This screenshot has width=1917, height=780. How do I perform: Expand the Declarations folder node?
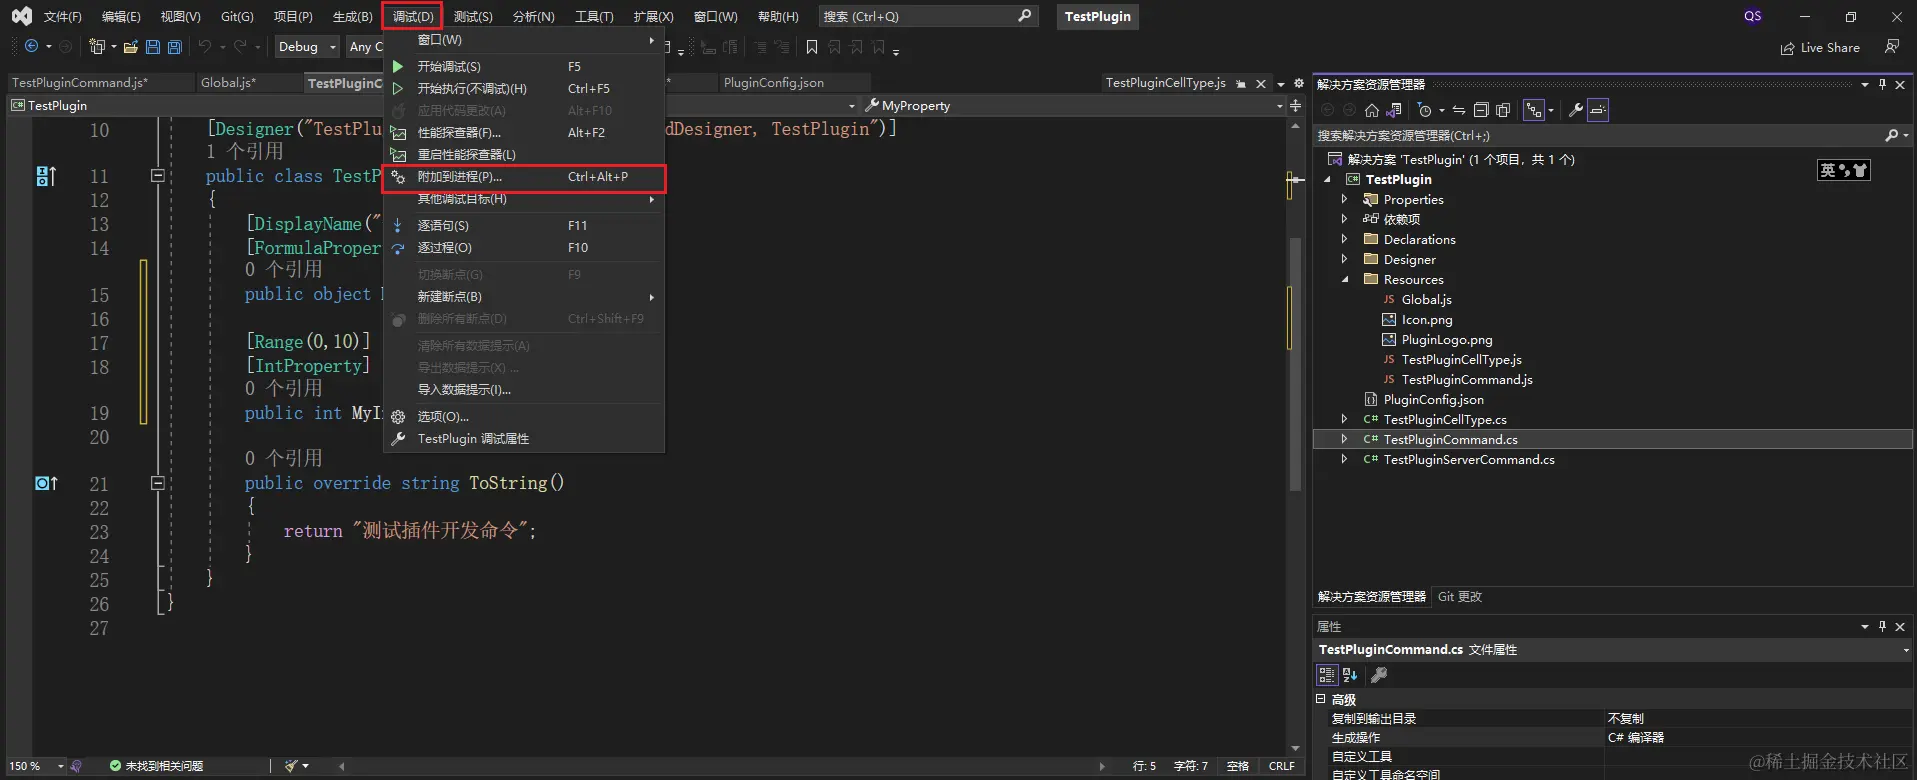click(x=1345, y=240)
